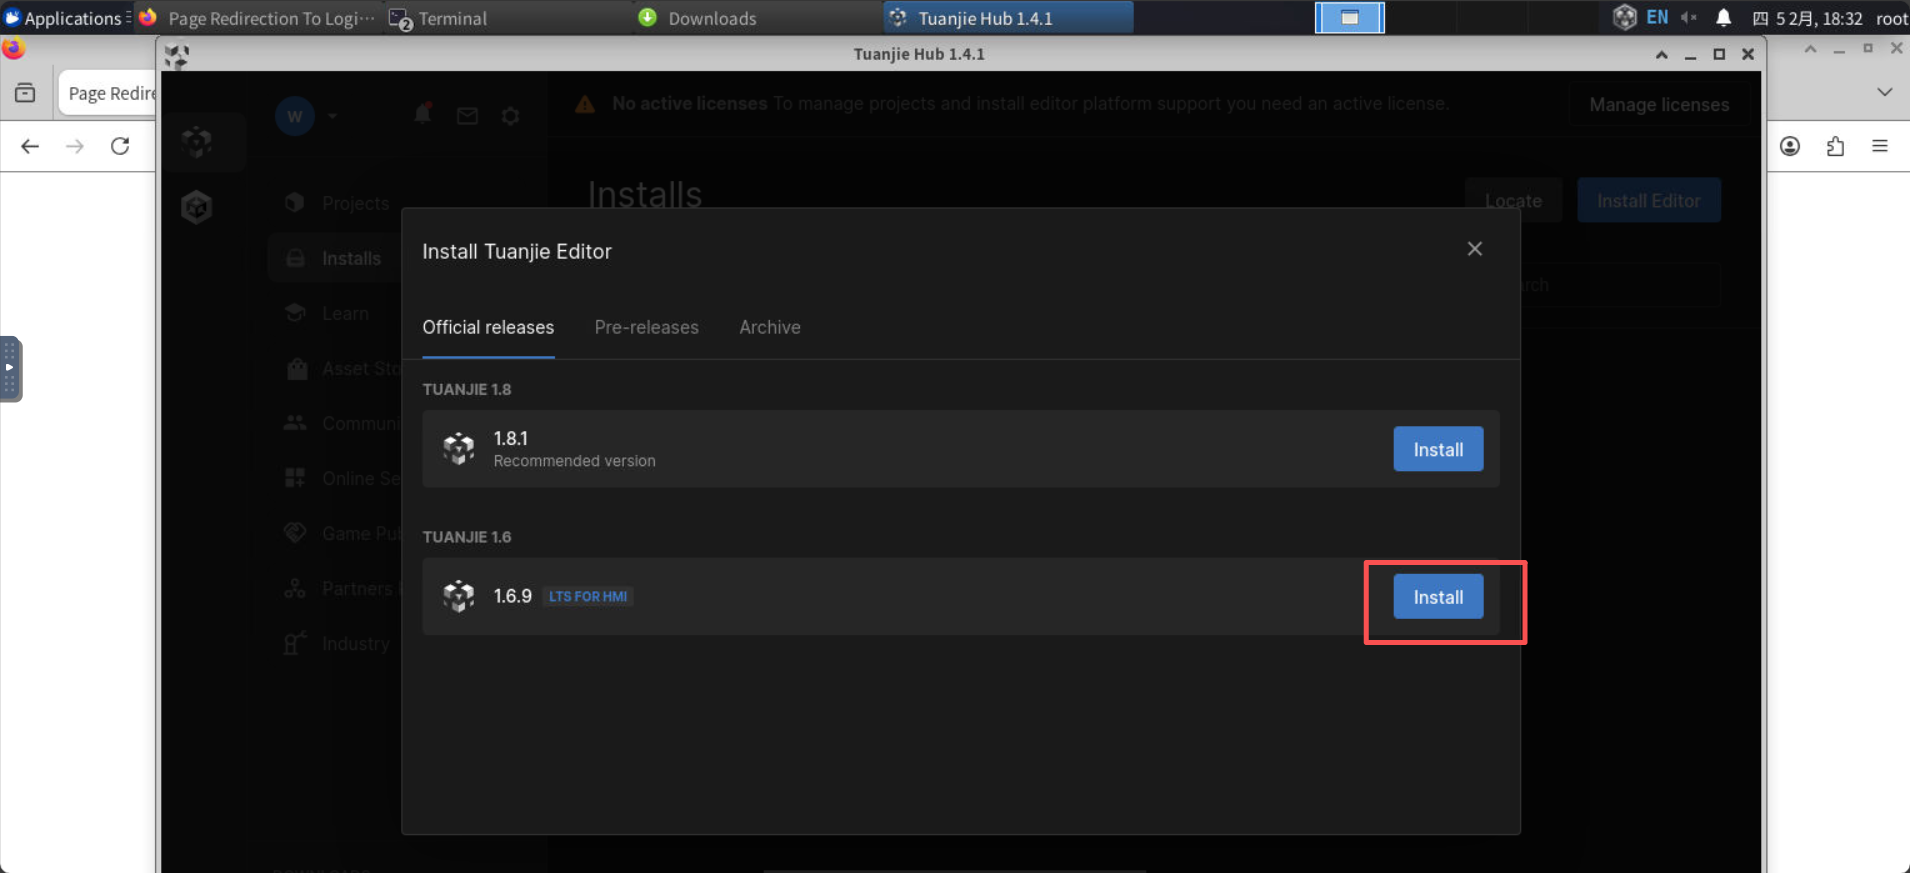Reload the page in Firefox

[x=120, y=146]
